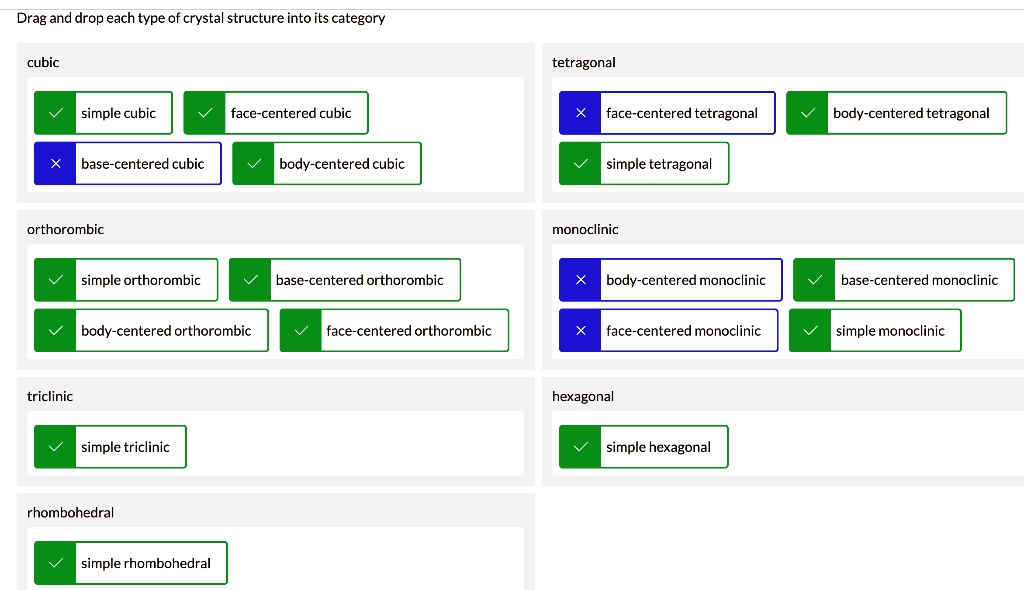Click the checkmark icon on simple rhombohedral
This screenshot has width=1024, height=590.
[56, 563]
